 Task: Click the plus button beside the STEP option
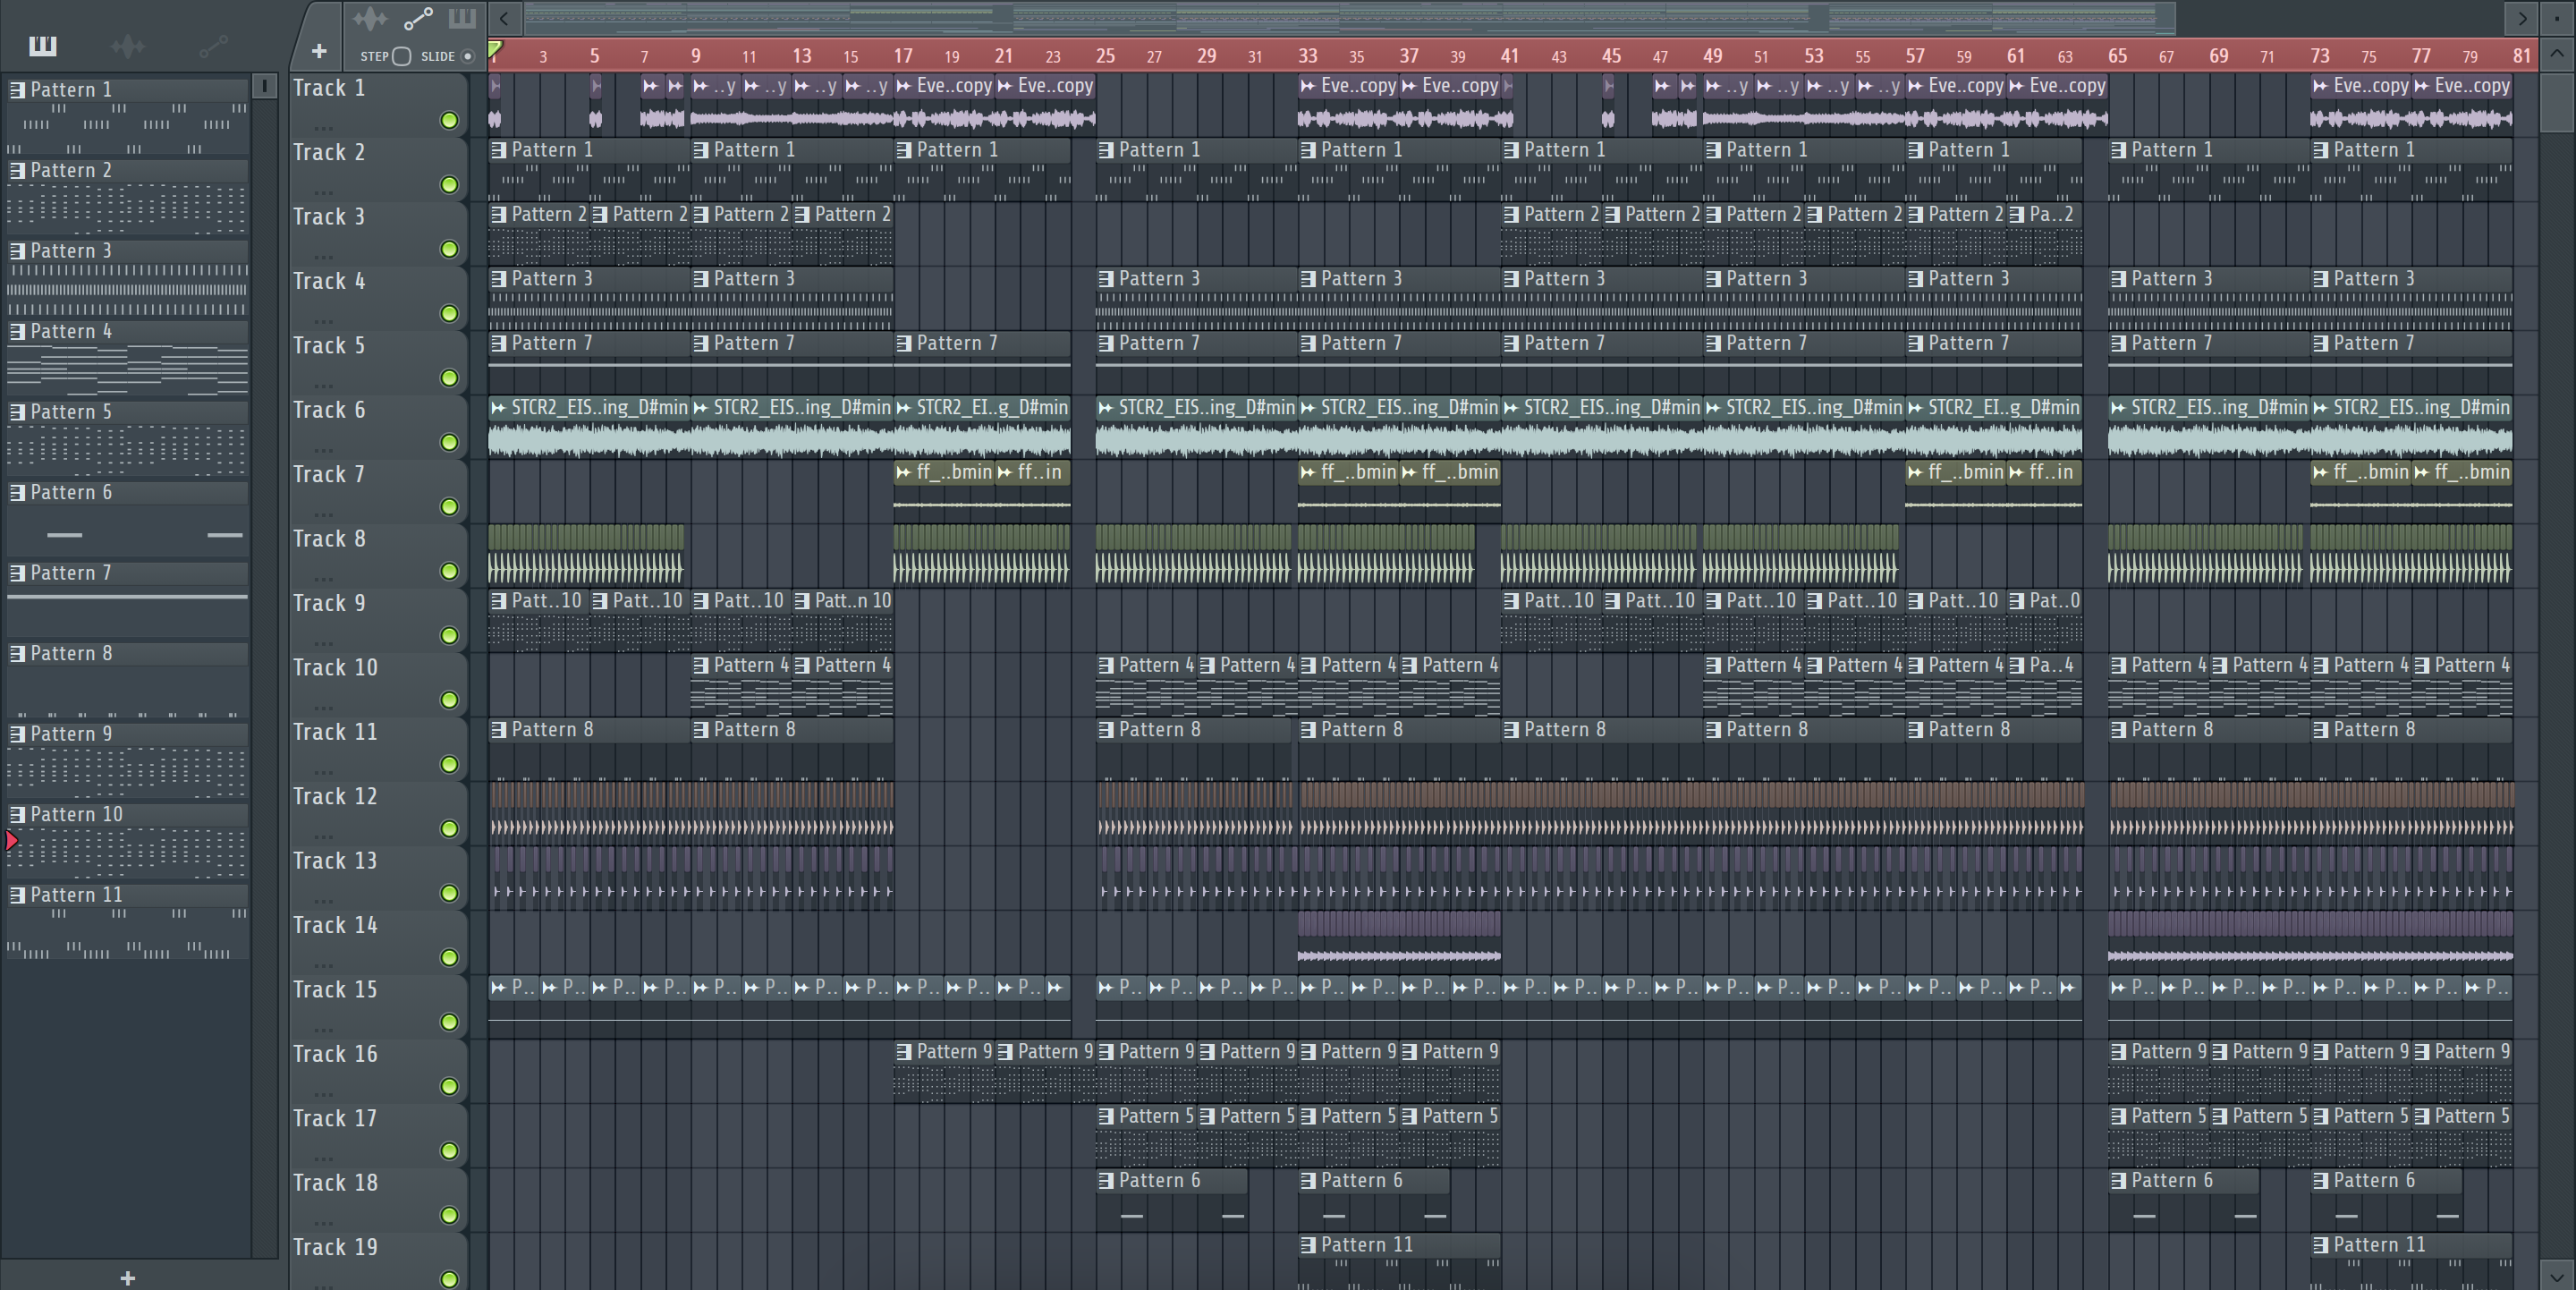319,51
